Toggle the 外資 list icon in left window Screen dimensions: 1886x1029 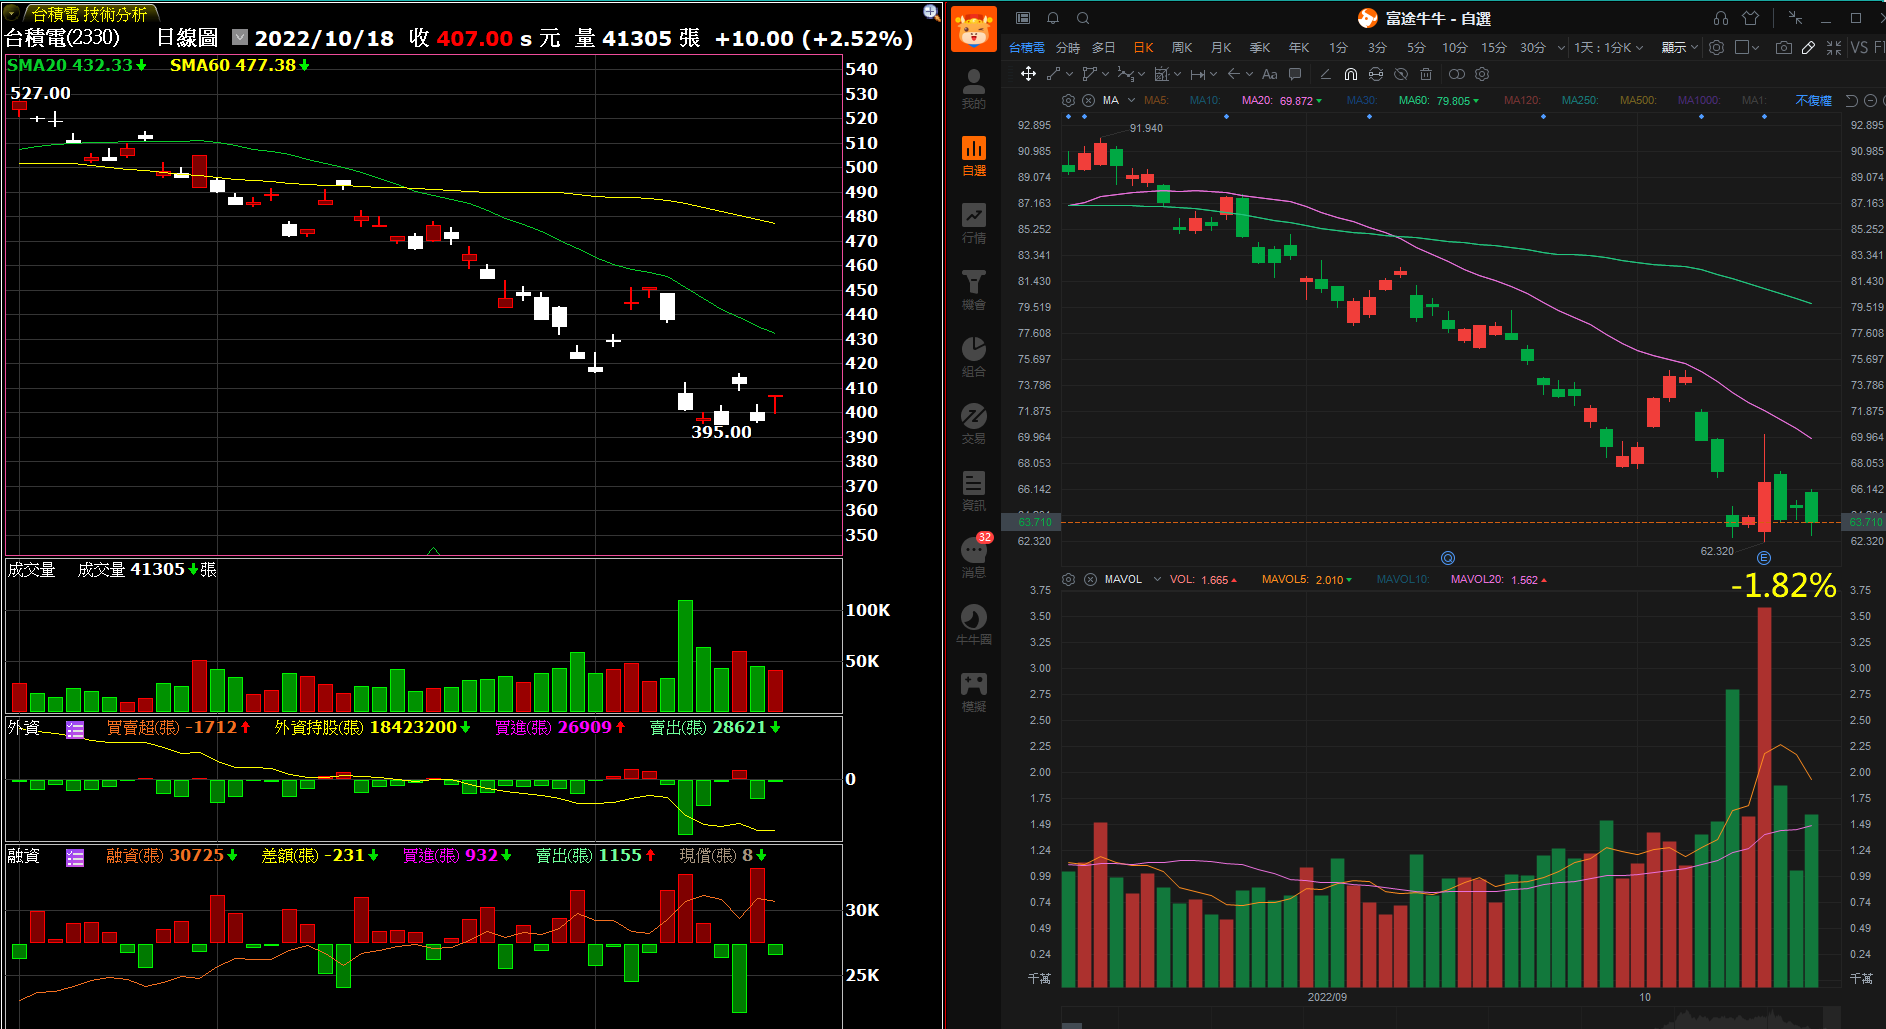(75, 730)
